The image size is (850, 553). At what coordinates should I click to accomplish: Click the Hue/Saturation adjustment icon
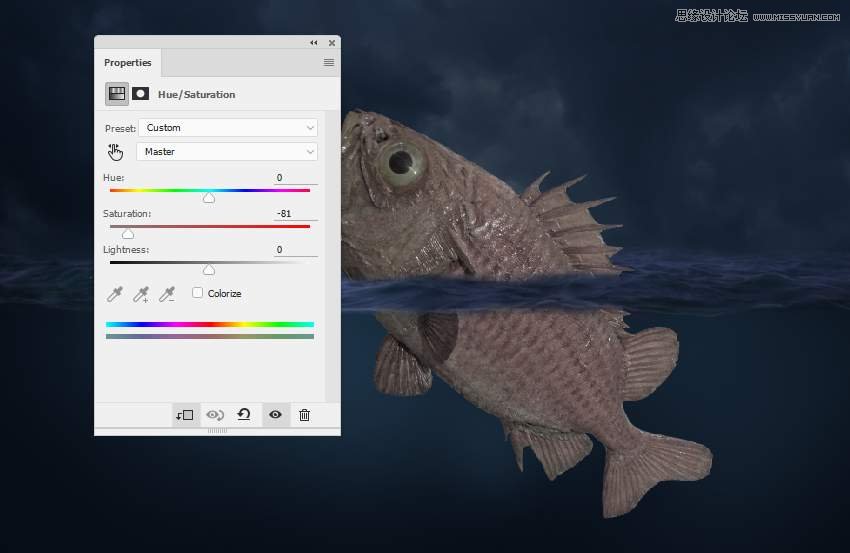pos(117,94)
